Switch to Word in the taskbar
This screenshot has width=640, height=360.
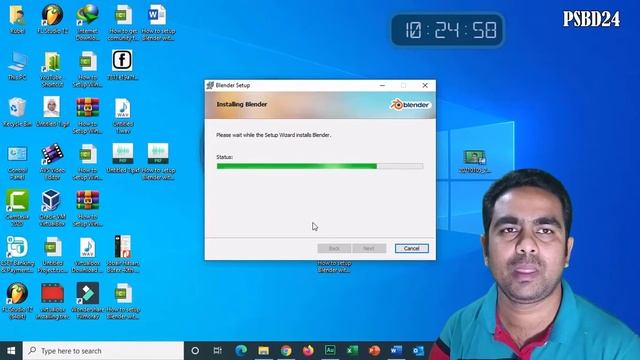click(x=396, y=351)
